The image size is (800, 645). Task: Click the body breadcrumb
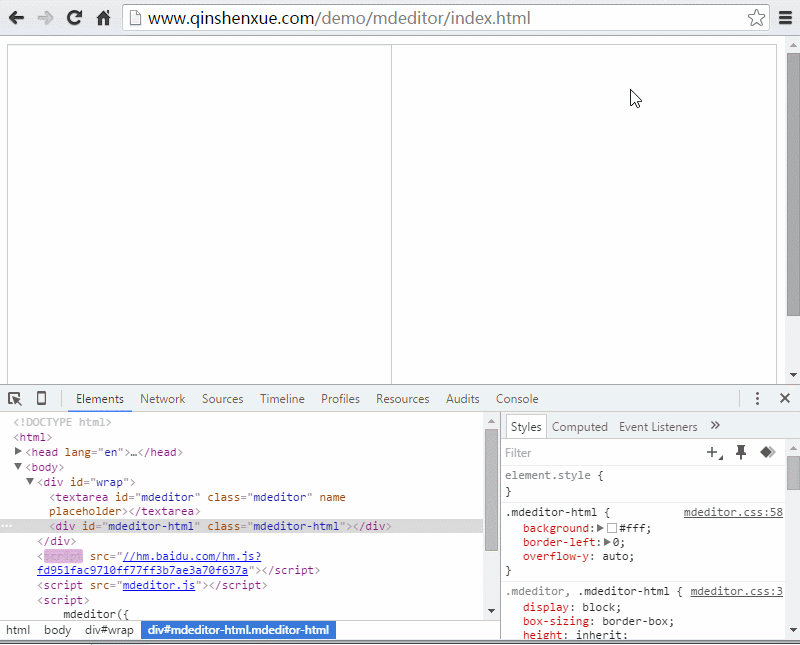click(x=57, y=630)
